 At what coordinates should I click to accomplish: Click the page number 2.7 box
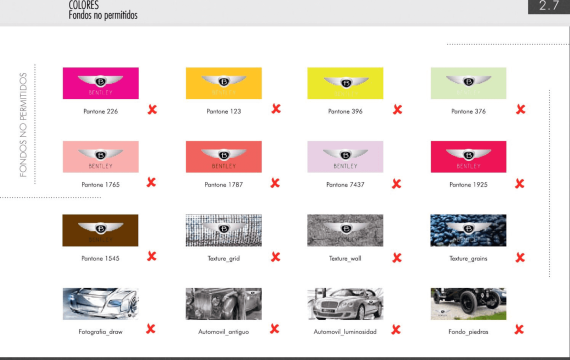pos(549,7)
